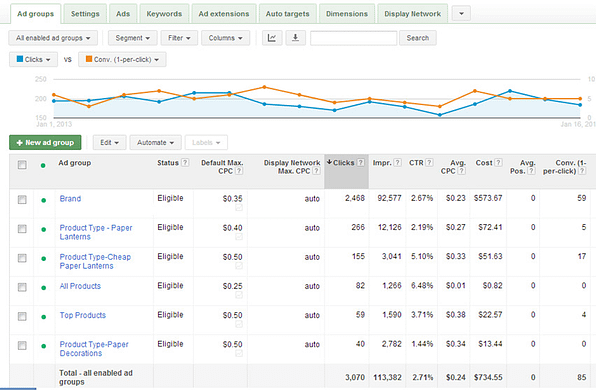Check the Product Type - Paper Lanterns checkbox

click(22, 229)
